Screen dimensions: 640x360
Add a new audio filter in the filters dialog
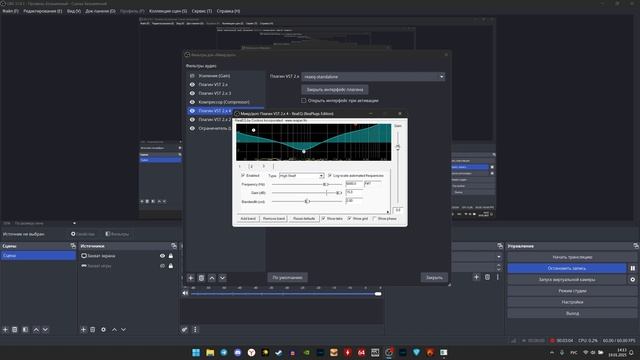[191, 278]
